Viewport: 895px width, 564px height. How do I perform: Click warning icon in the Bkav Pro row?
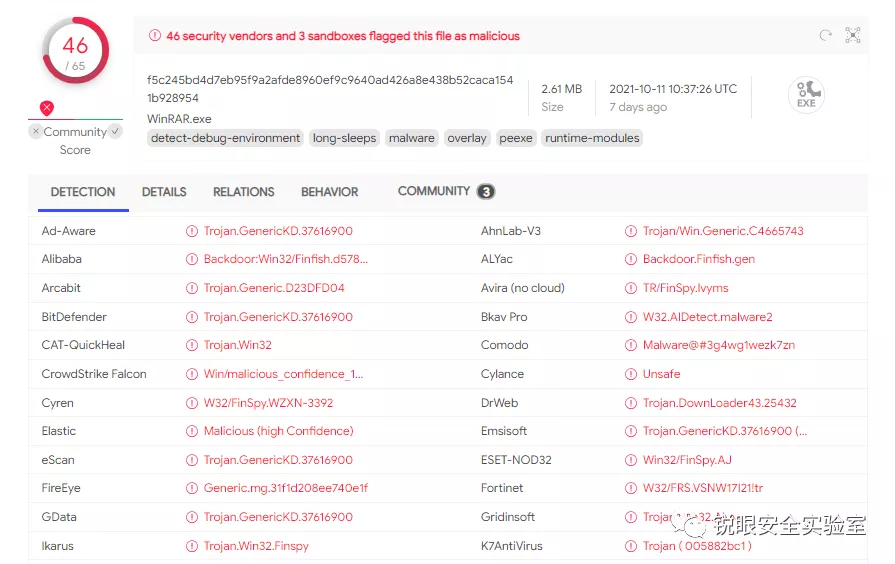[x=631, y=317]
